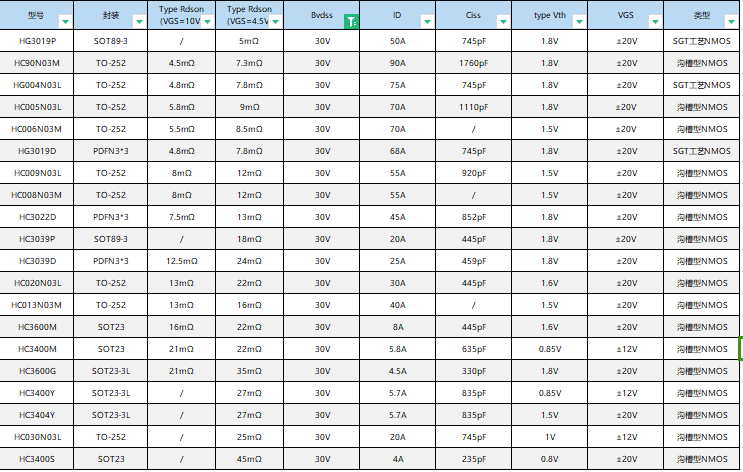Click the 0.85V Vth cell for HC3400Y
743x472 pixels.
[549, 393]
